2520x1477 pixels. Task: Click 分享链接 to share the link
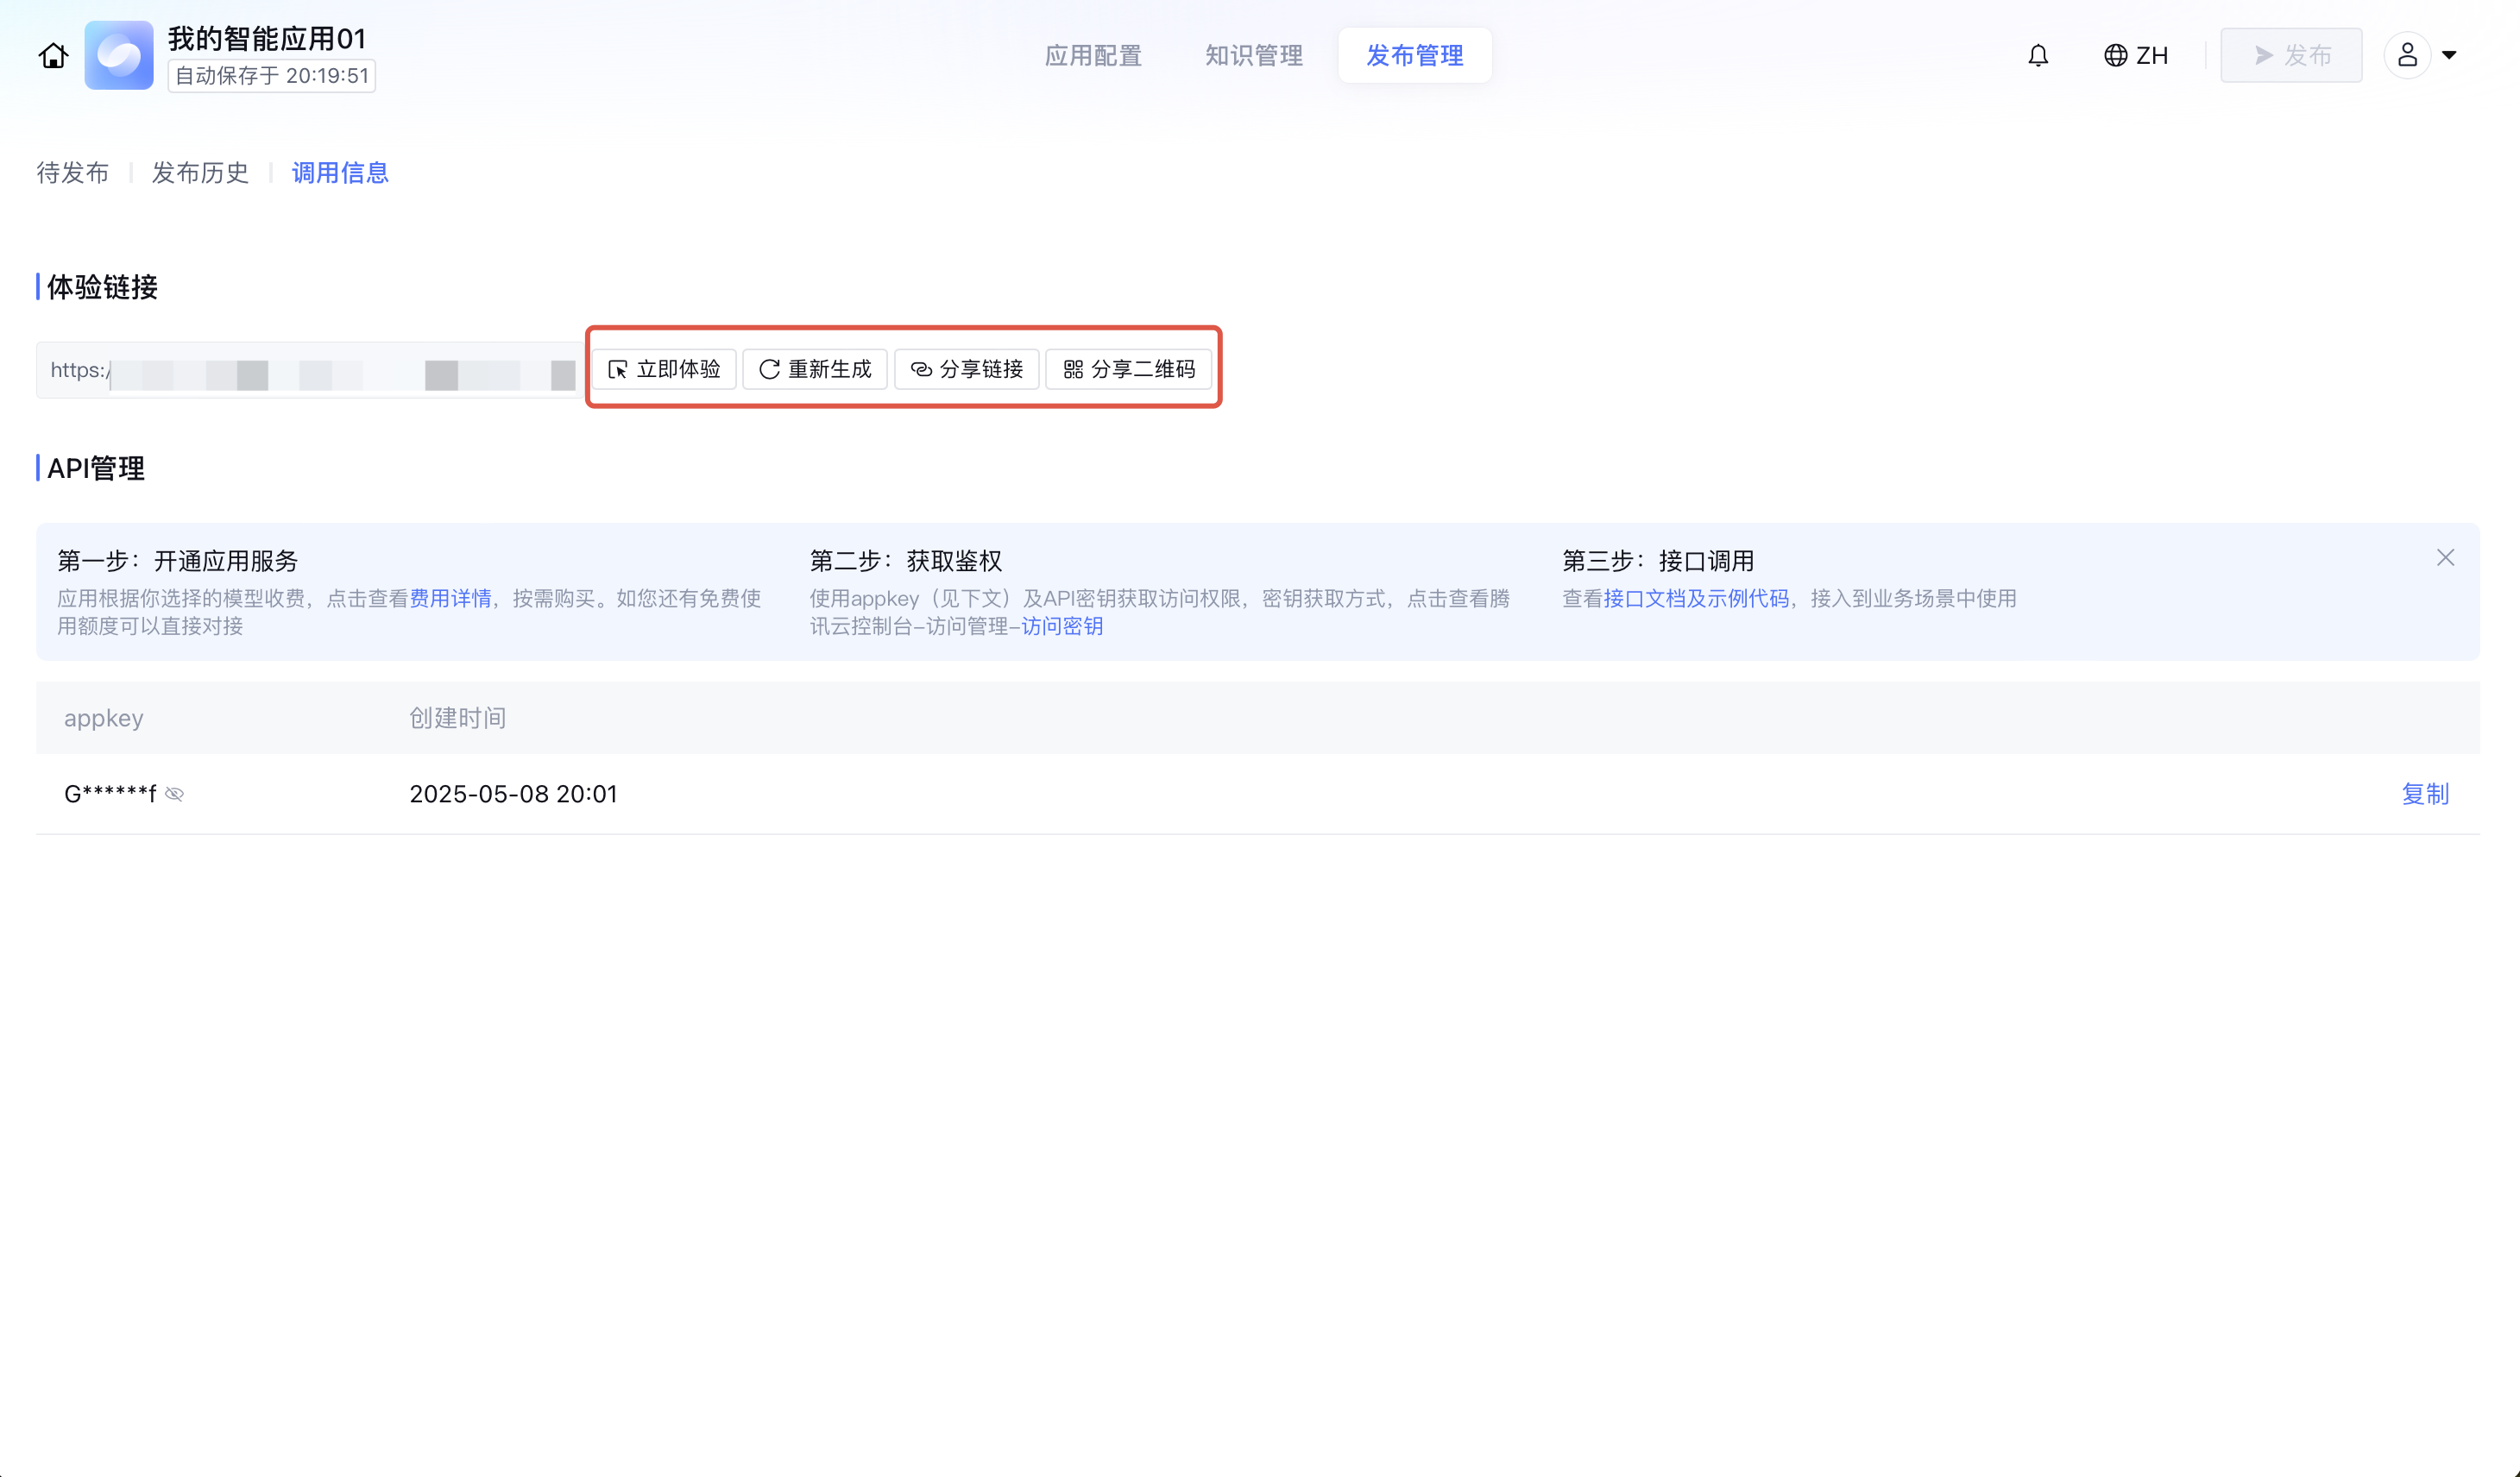pos(966,370)
